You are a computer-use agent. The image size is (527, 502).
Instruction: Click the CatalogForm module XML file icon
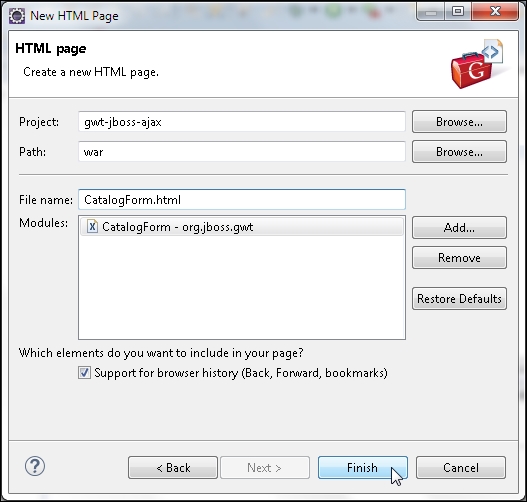tap(92, 226)
